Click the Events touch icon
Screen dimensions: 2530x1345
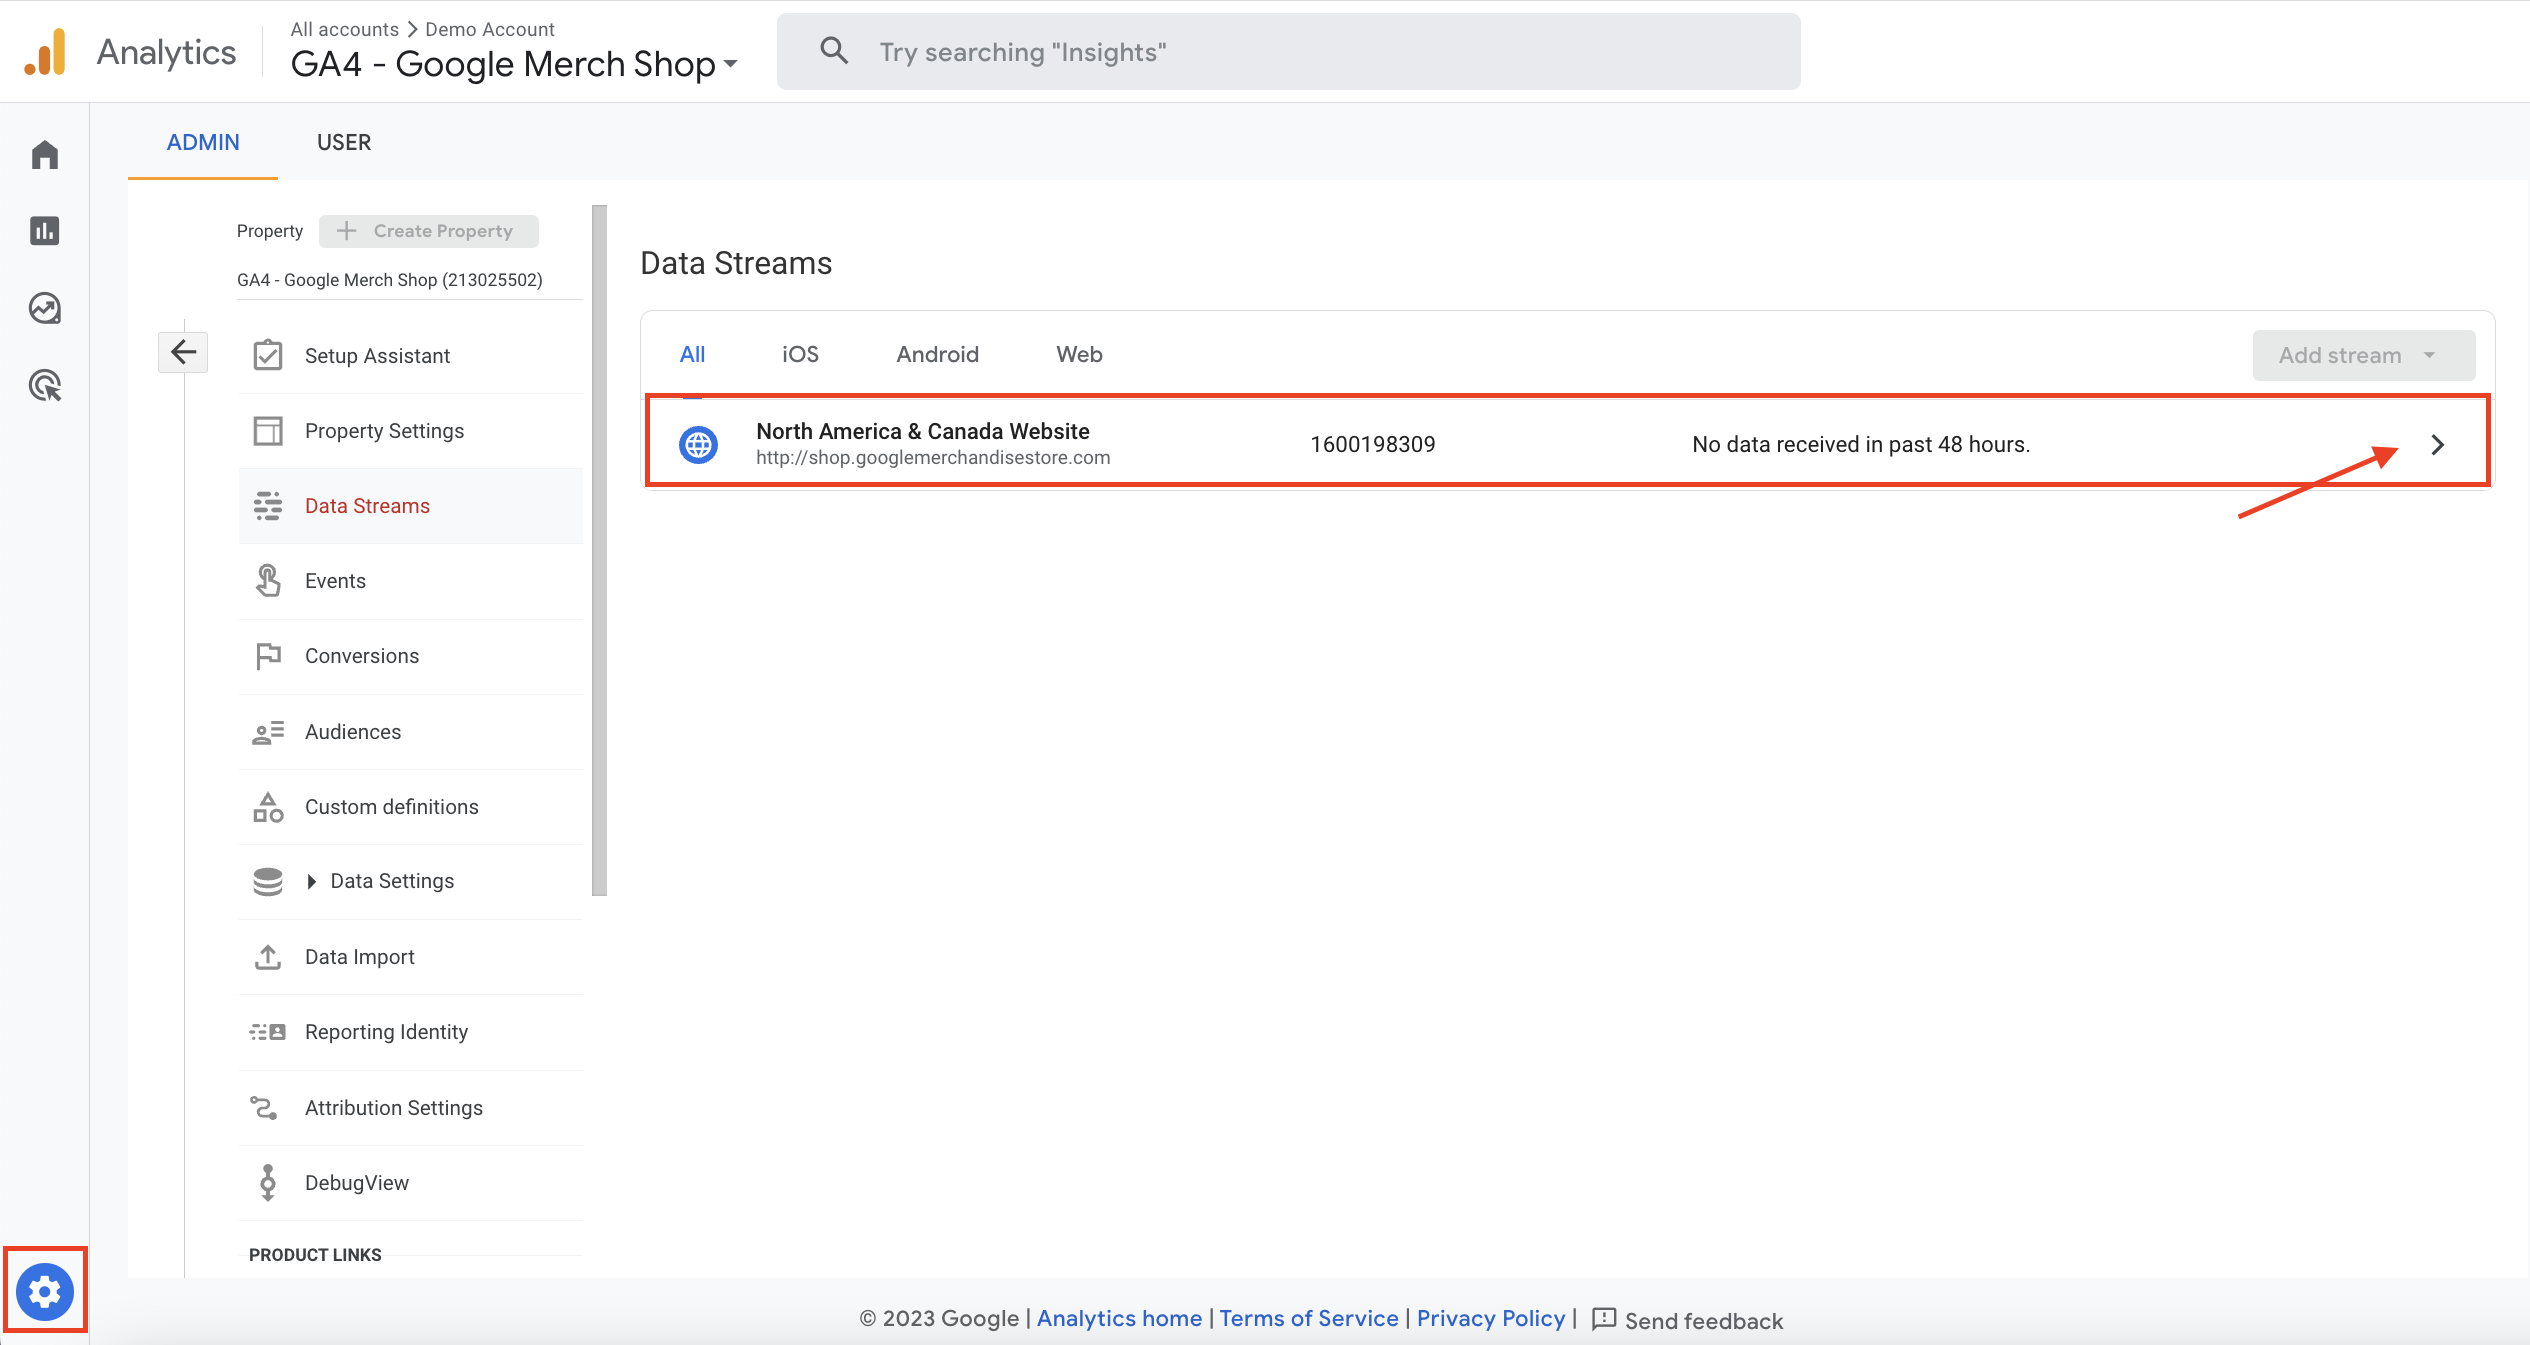point(268,581)
